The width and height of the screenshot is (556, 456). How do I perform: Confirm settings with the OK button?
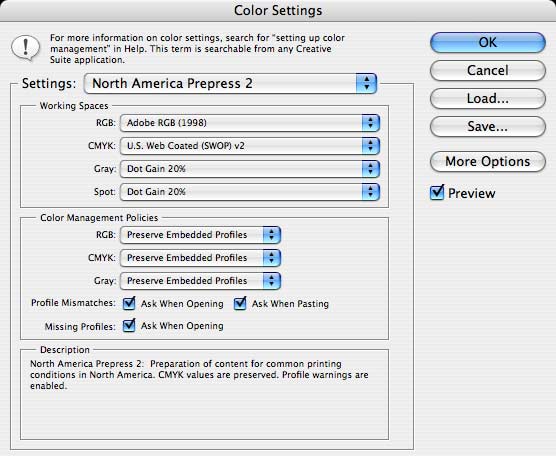coord(488,43)
